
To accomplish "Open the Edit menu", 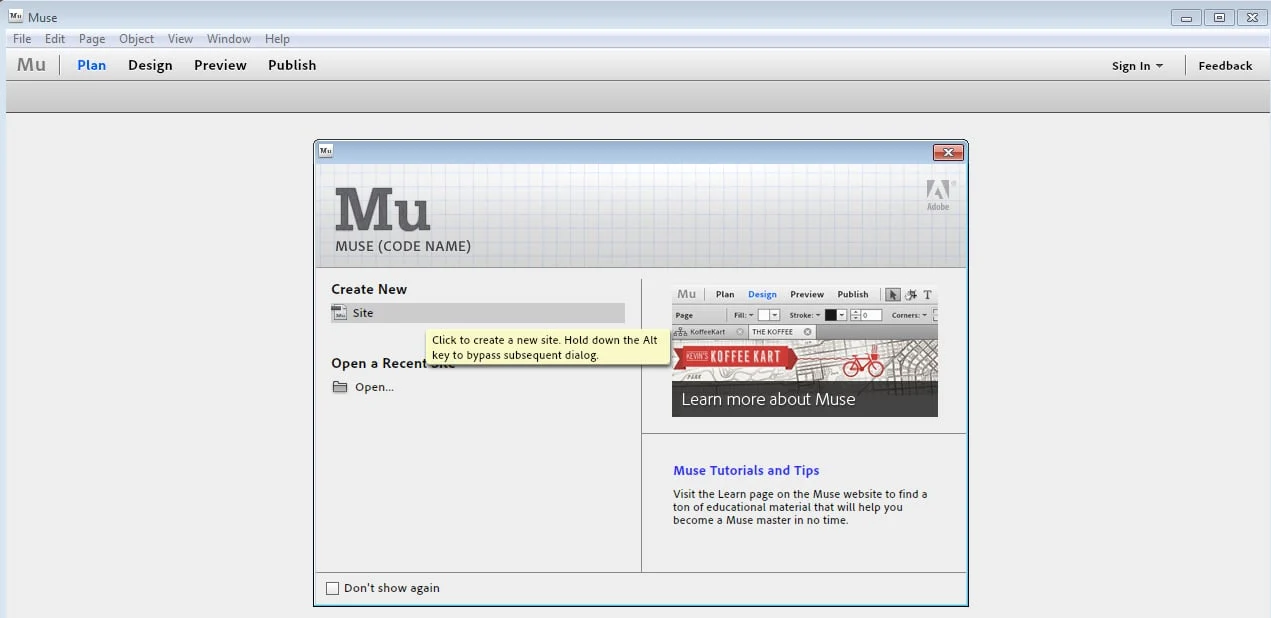I will (x=55, y=39).
